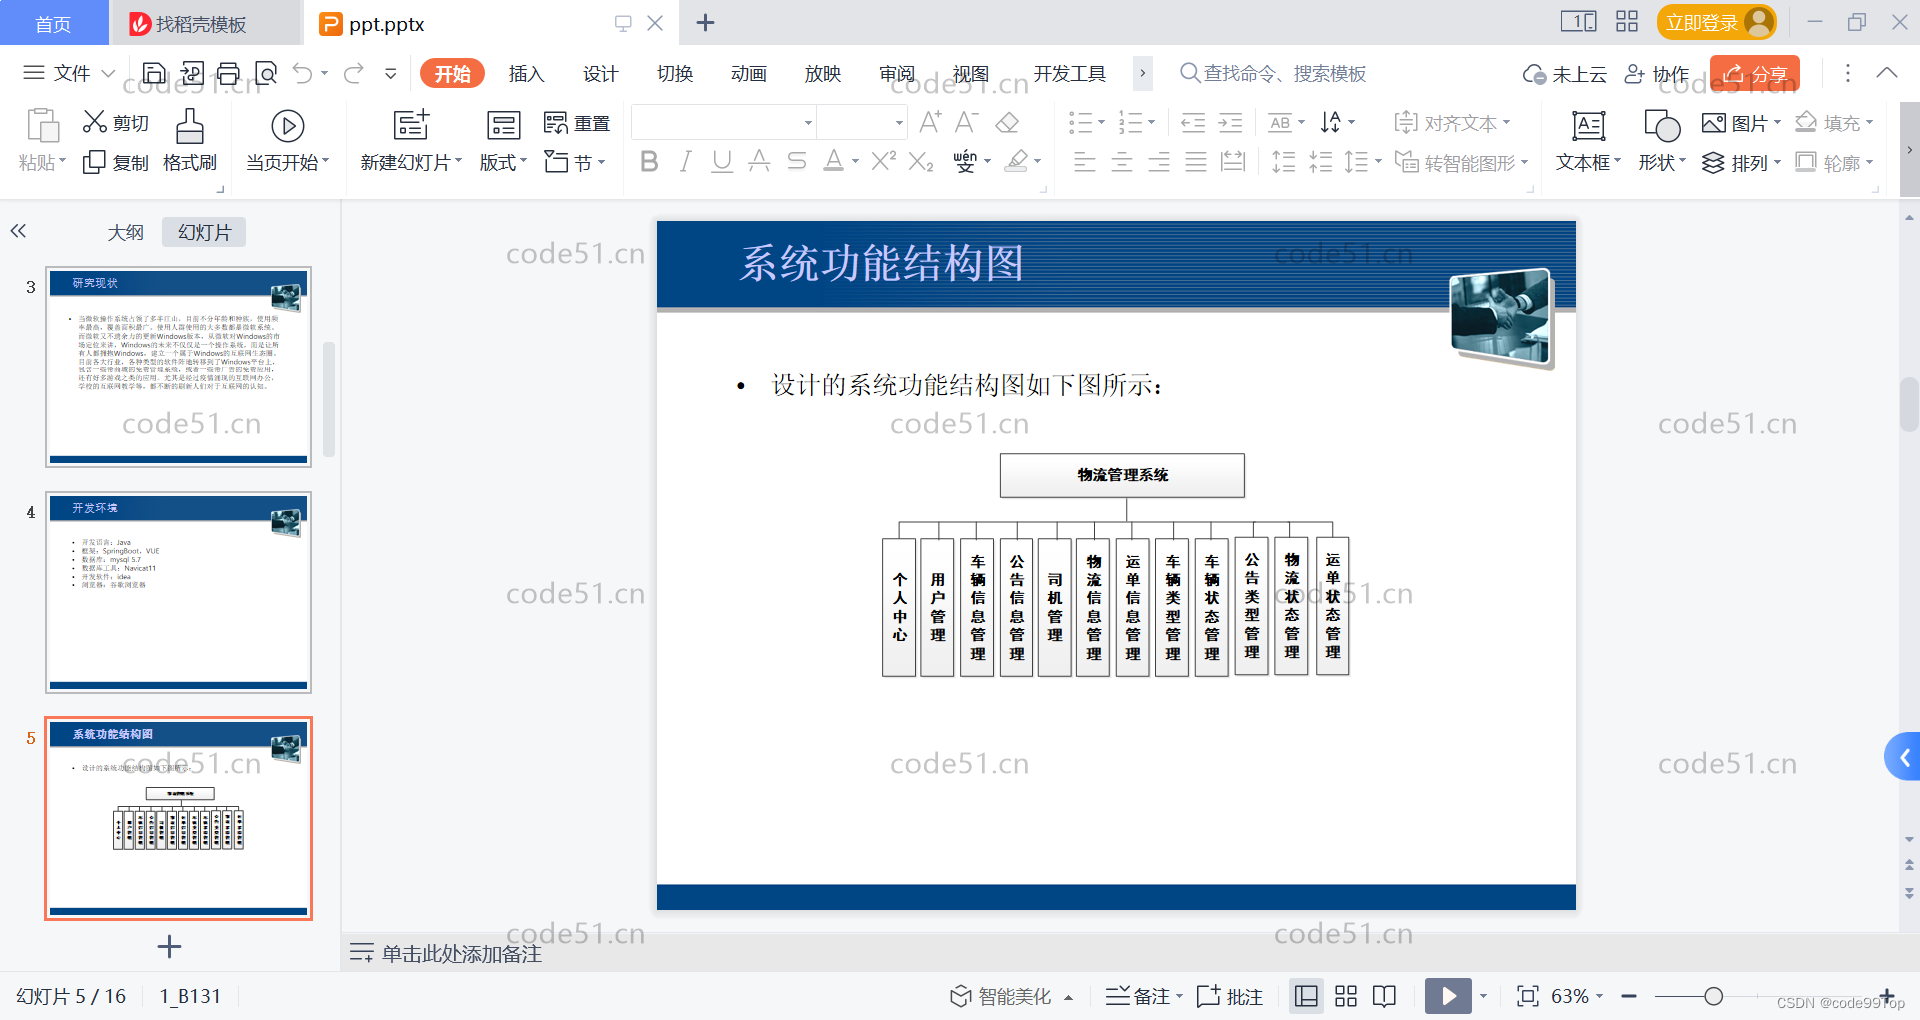The height and width of the screenshot is (1020, 1920).
Task: Switch to the 开发工具 ribbon tab
Action: [1070, 73]
